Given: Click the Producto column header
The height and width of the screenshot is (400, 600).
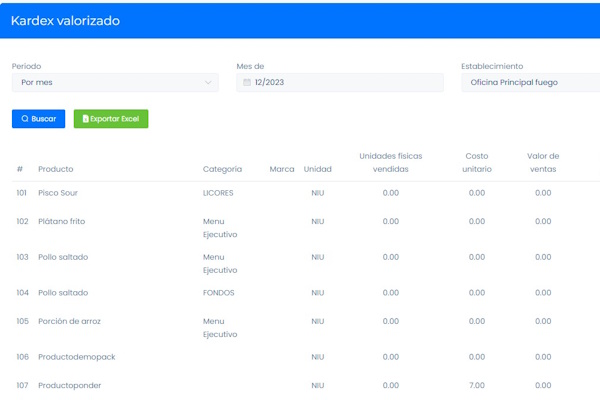Looking at the screenshot, I should 56,169.
